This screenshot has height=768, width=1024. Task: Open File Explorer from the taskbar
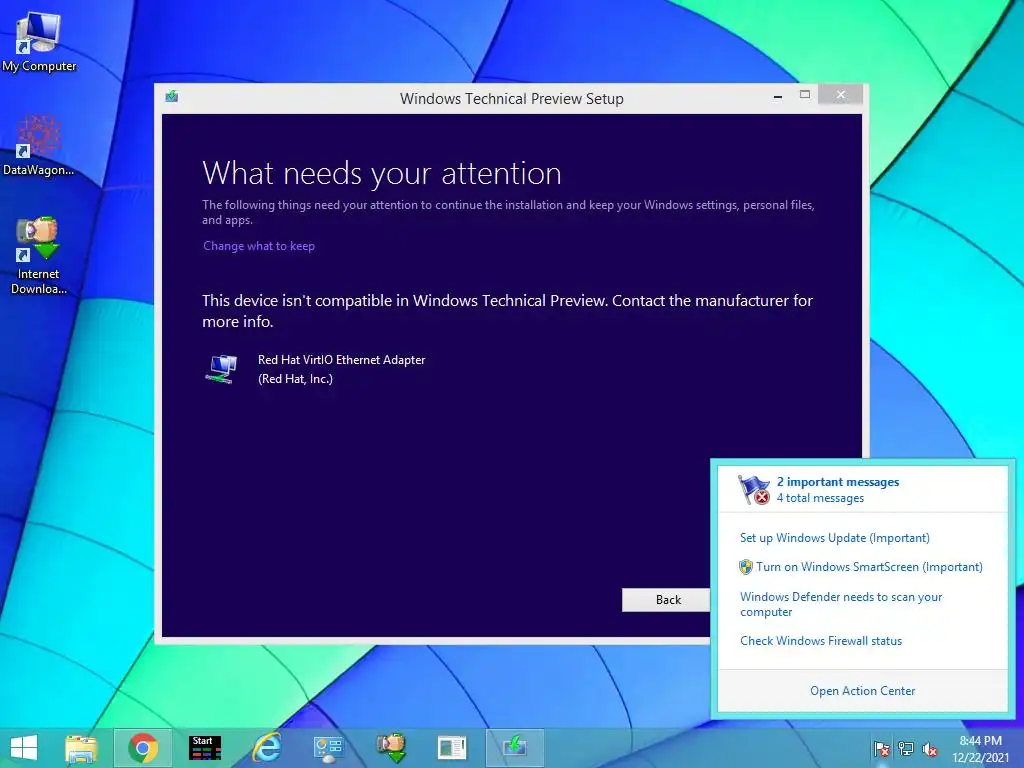[x=81, y=748]
